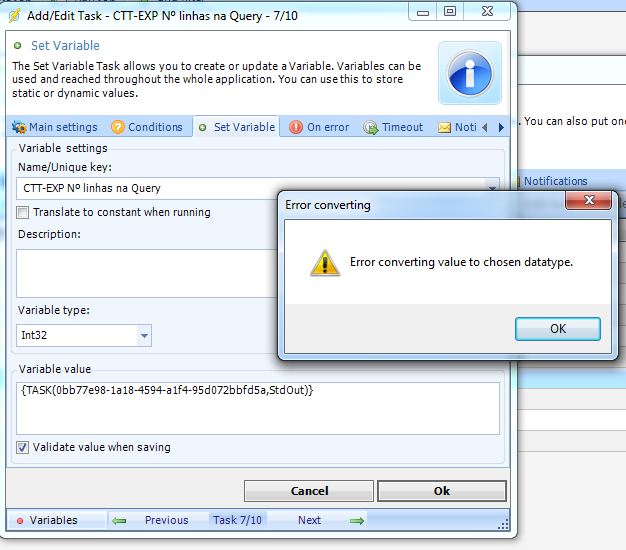Click the blue information icon
This screenshot has height=550, width=626.
[469, 72]
